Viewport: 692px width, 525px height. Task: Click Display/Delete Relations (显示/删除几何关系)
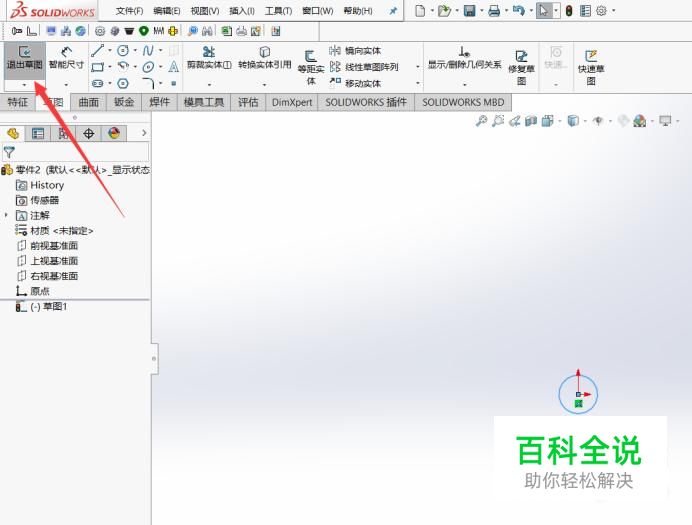[x=464, y=58]
